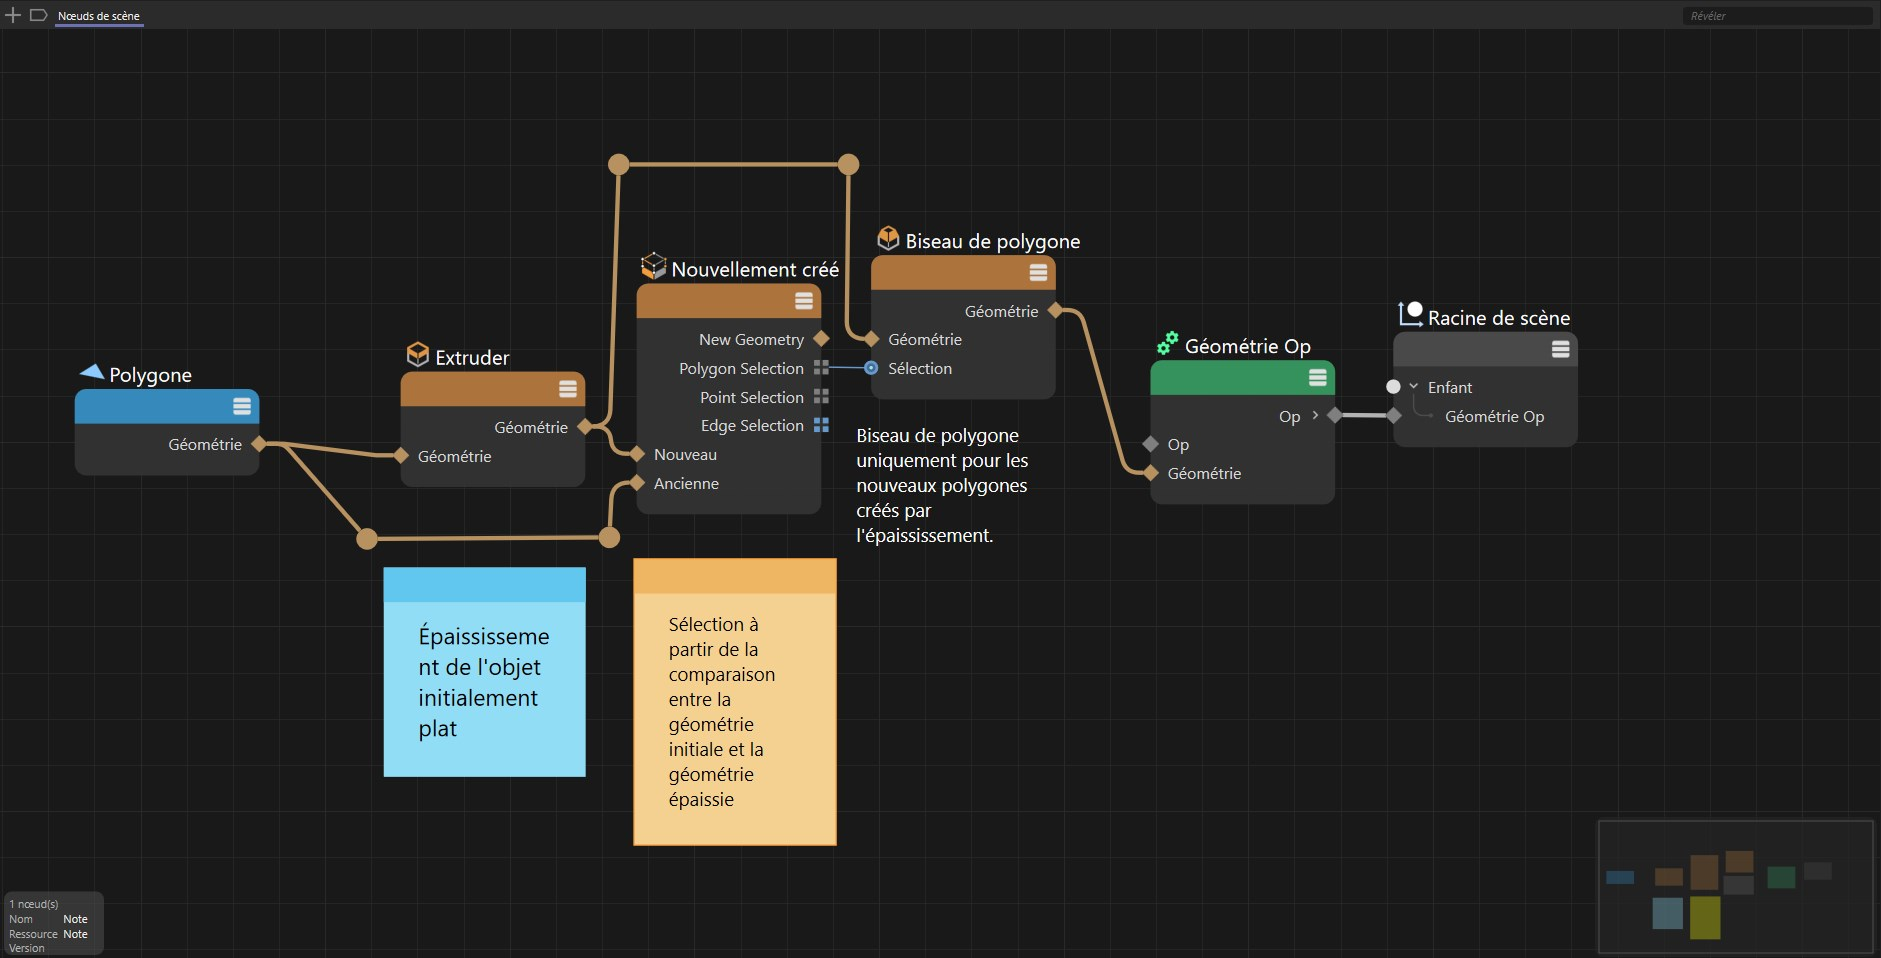This screenshot has height=958, width=1881.
Task: Click the plus icon in top-left corner
Action: tap(13, 15)
